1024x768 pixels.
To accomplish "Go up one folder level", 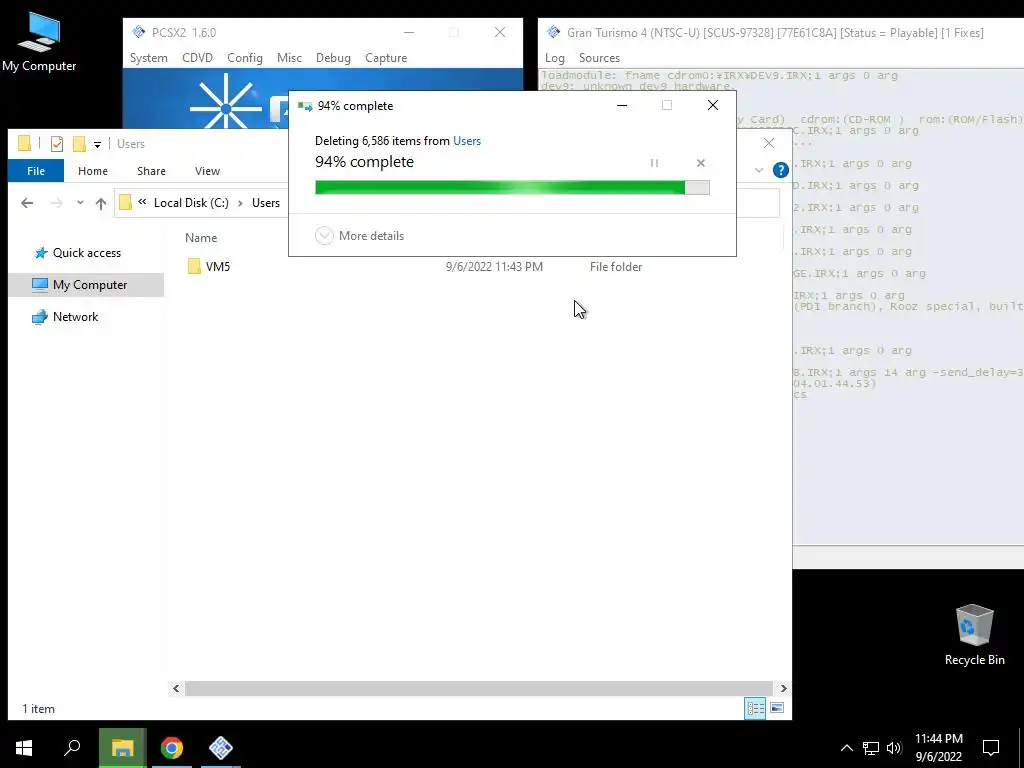I will [101, 203].
